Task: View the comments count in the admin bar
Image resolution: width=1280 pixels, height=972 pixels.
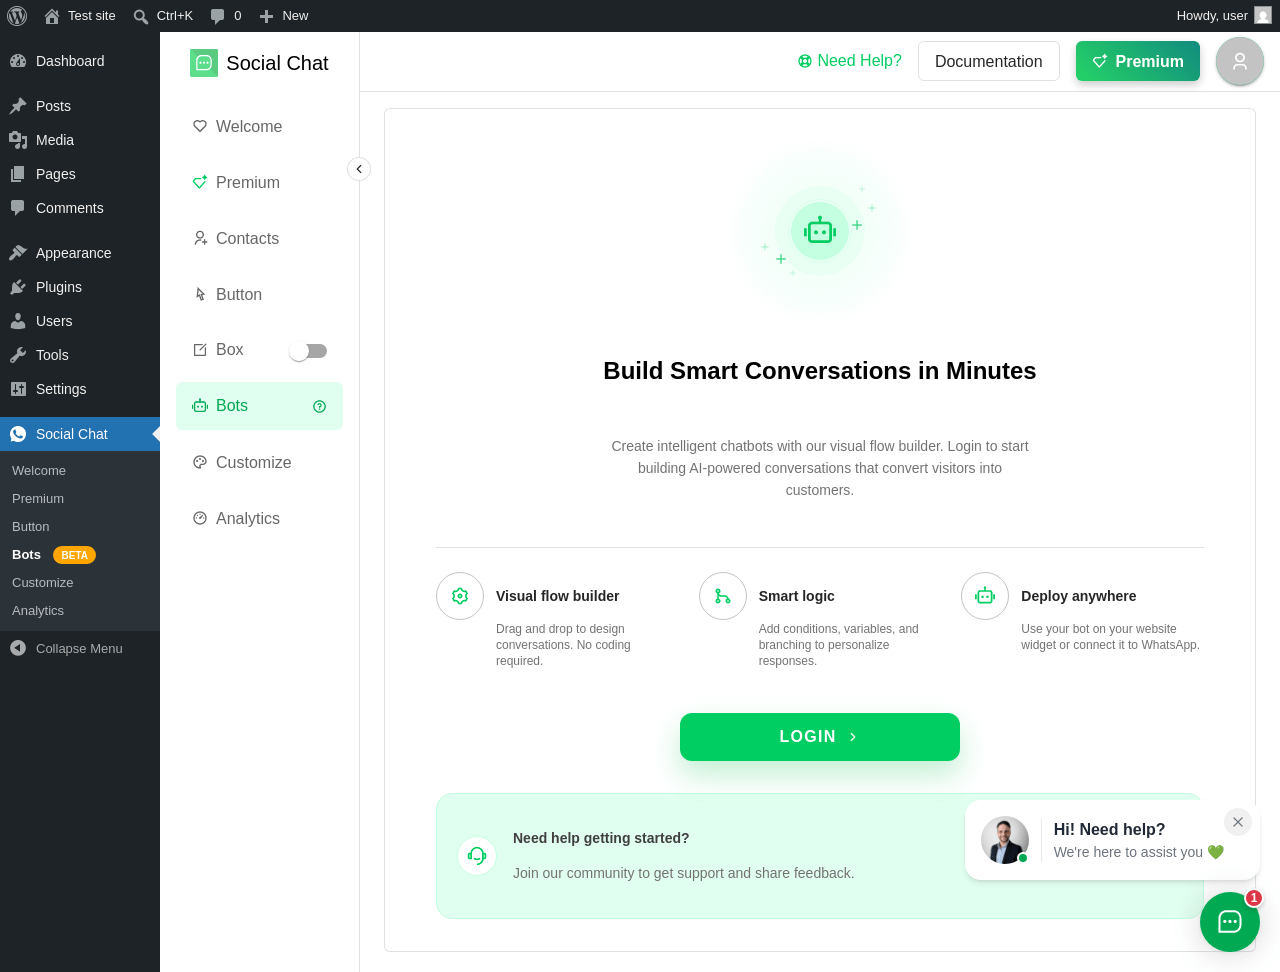Action: tap(226, 16)
